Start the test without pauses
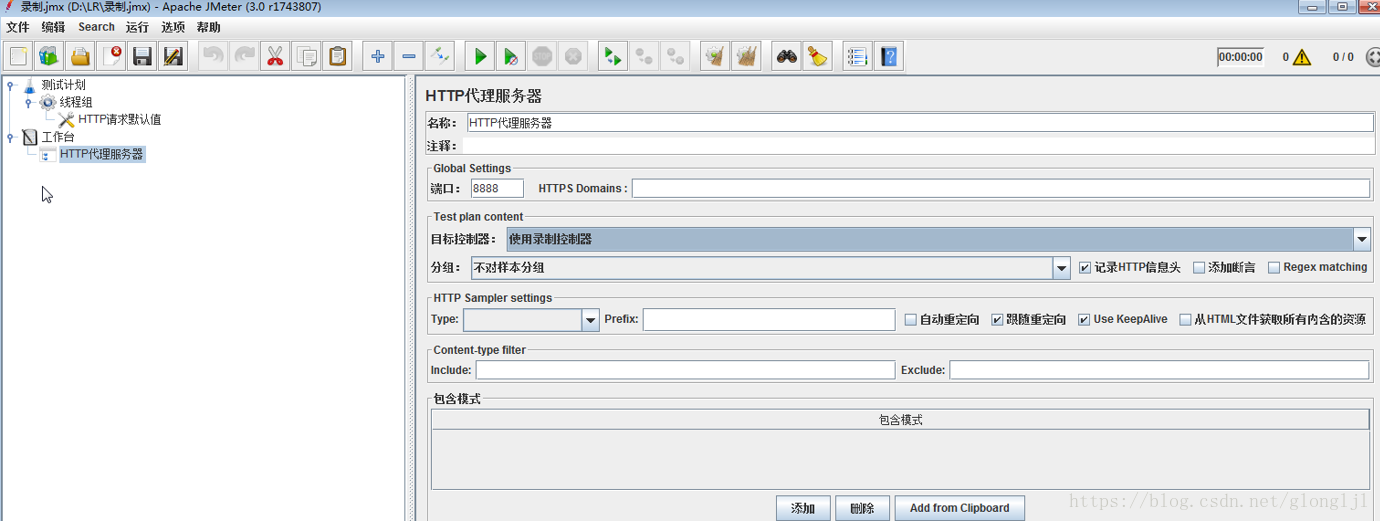The width and height of the screenshot is (1380, 521). pyautogui.click(x=511, y=56)
